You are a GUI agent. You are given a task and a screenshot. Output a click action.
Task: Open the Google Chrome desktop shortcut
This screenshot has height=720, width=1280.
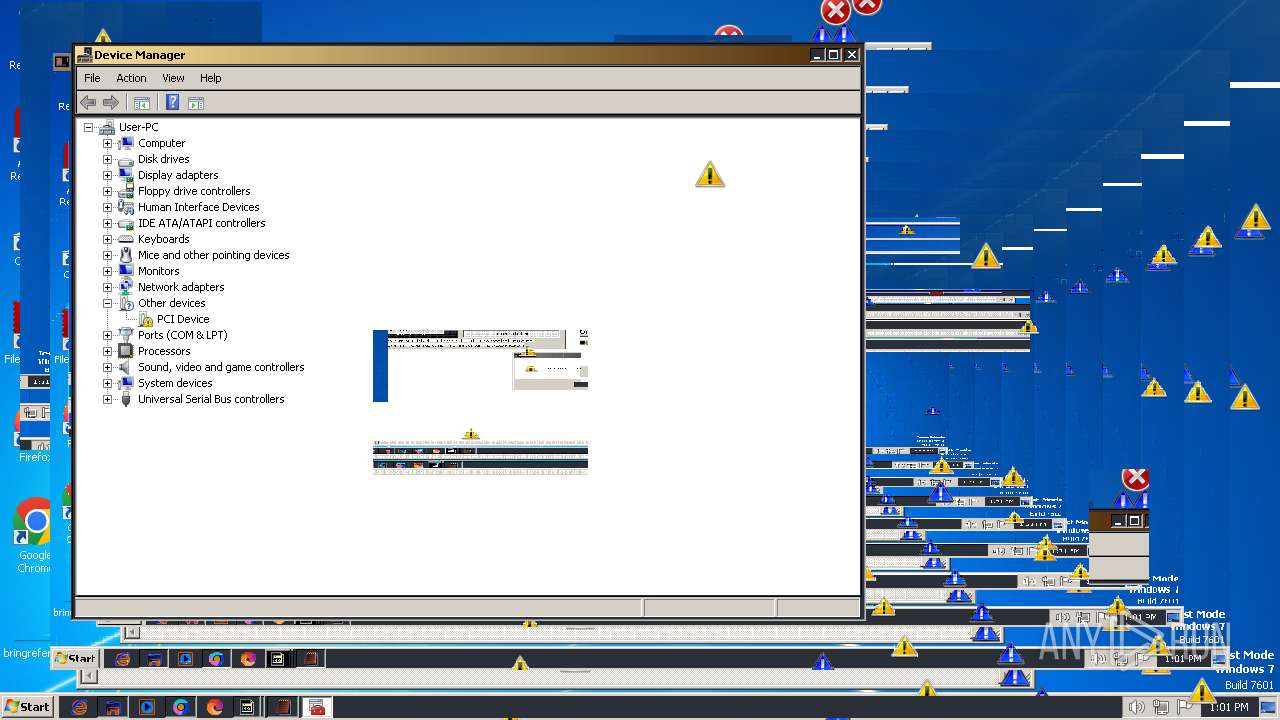(34, 535)
